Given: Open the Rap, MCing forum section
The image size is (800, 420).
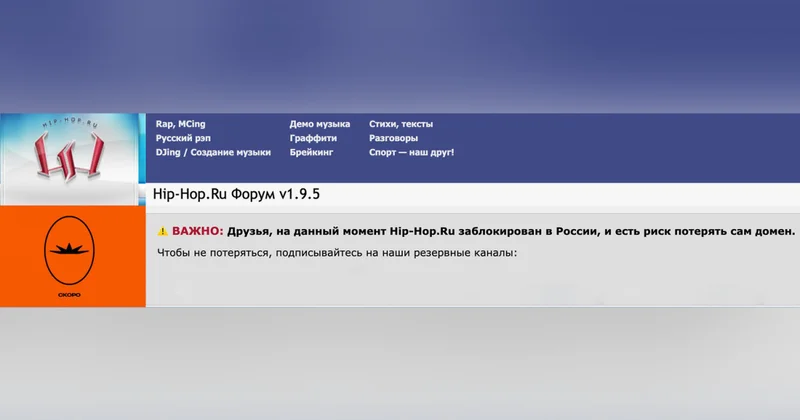Looking at the screenshot, I should tap(181, 124).
